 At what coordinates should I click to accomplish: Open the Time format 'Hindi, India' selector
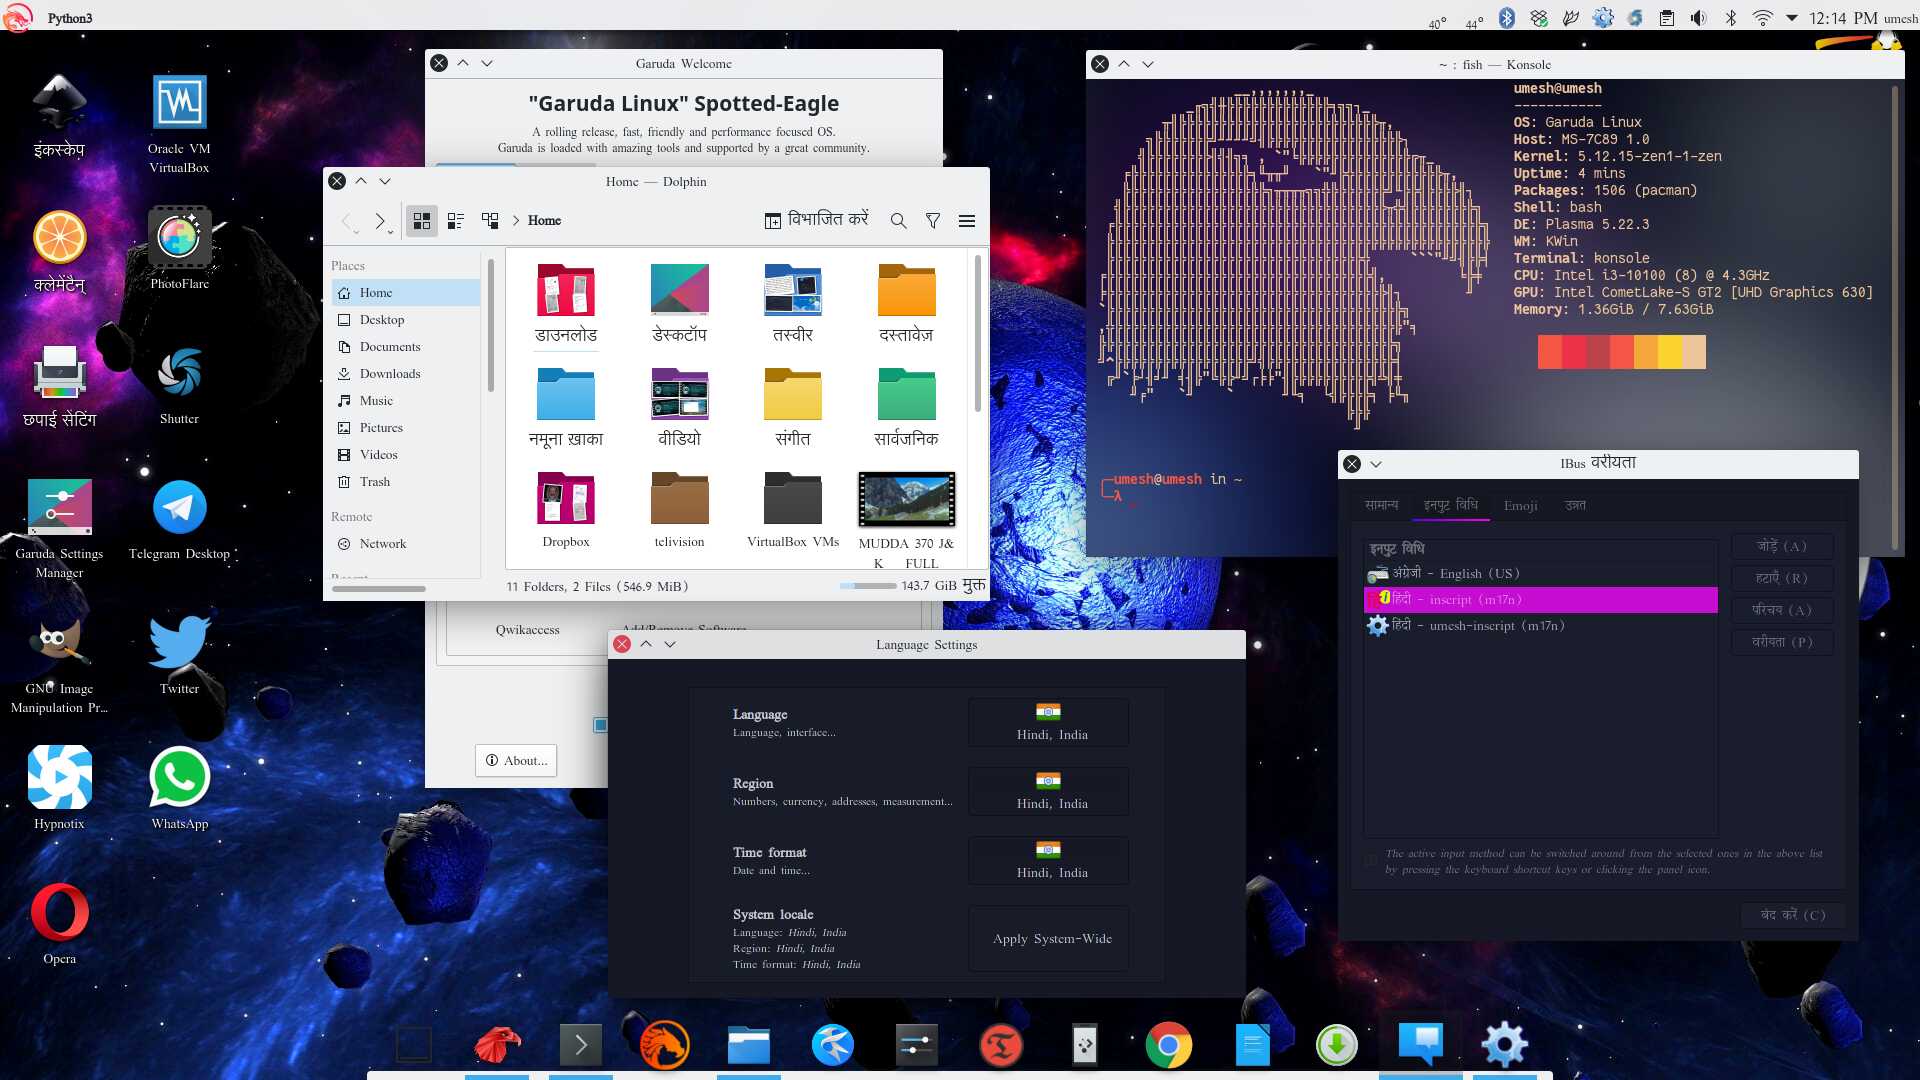1048,860
